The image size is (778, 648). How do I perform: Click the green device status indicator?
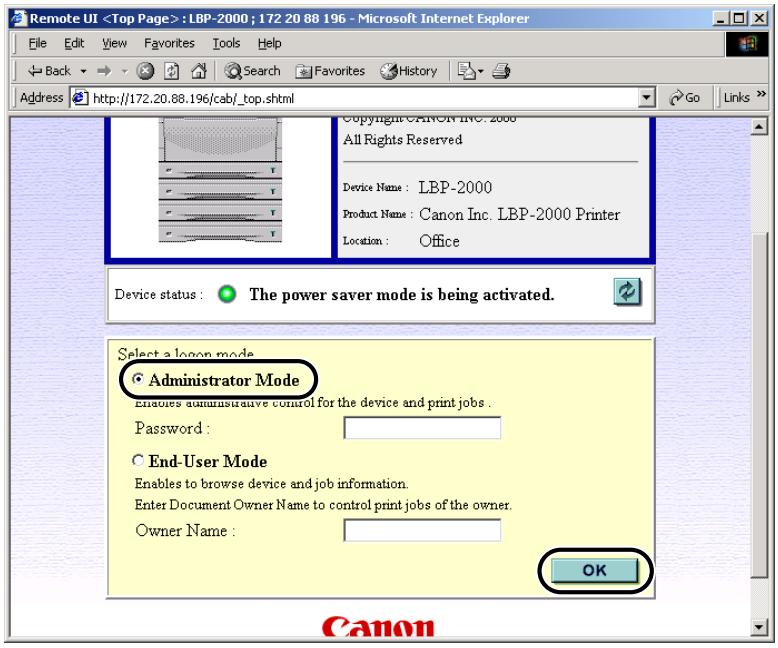click(227, 294)
